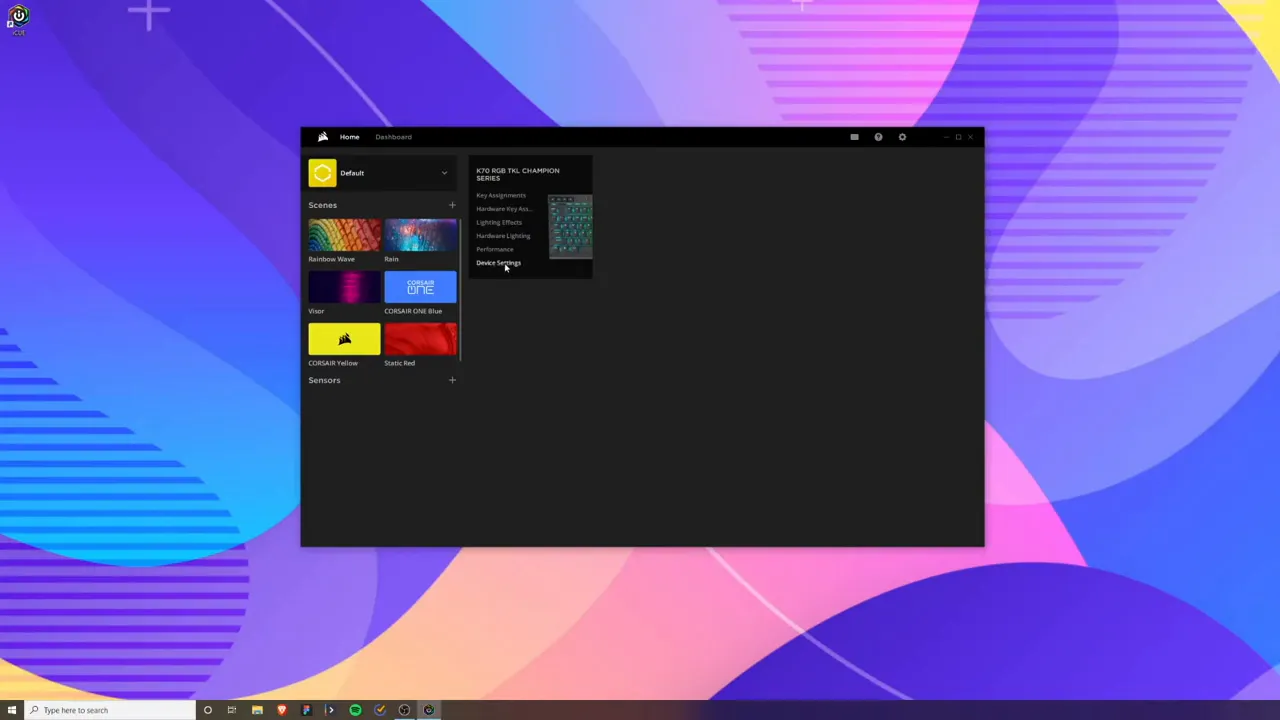Open iCUE settings via the gear icon
This screenshot has width=1280, height=720.
[902, 137]
